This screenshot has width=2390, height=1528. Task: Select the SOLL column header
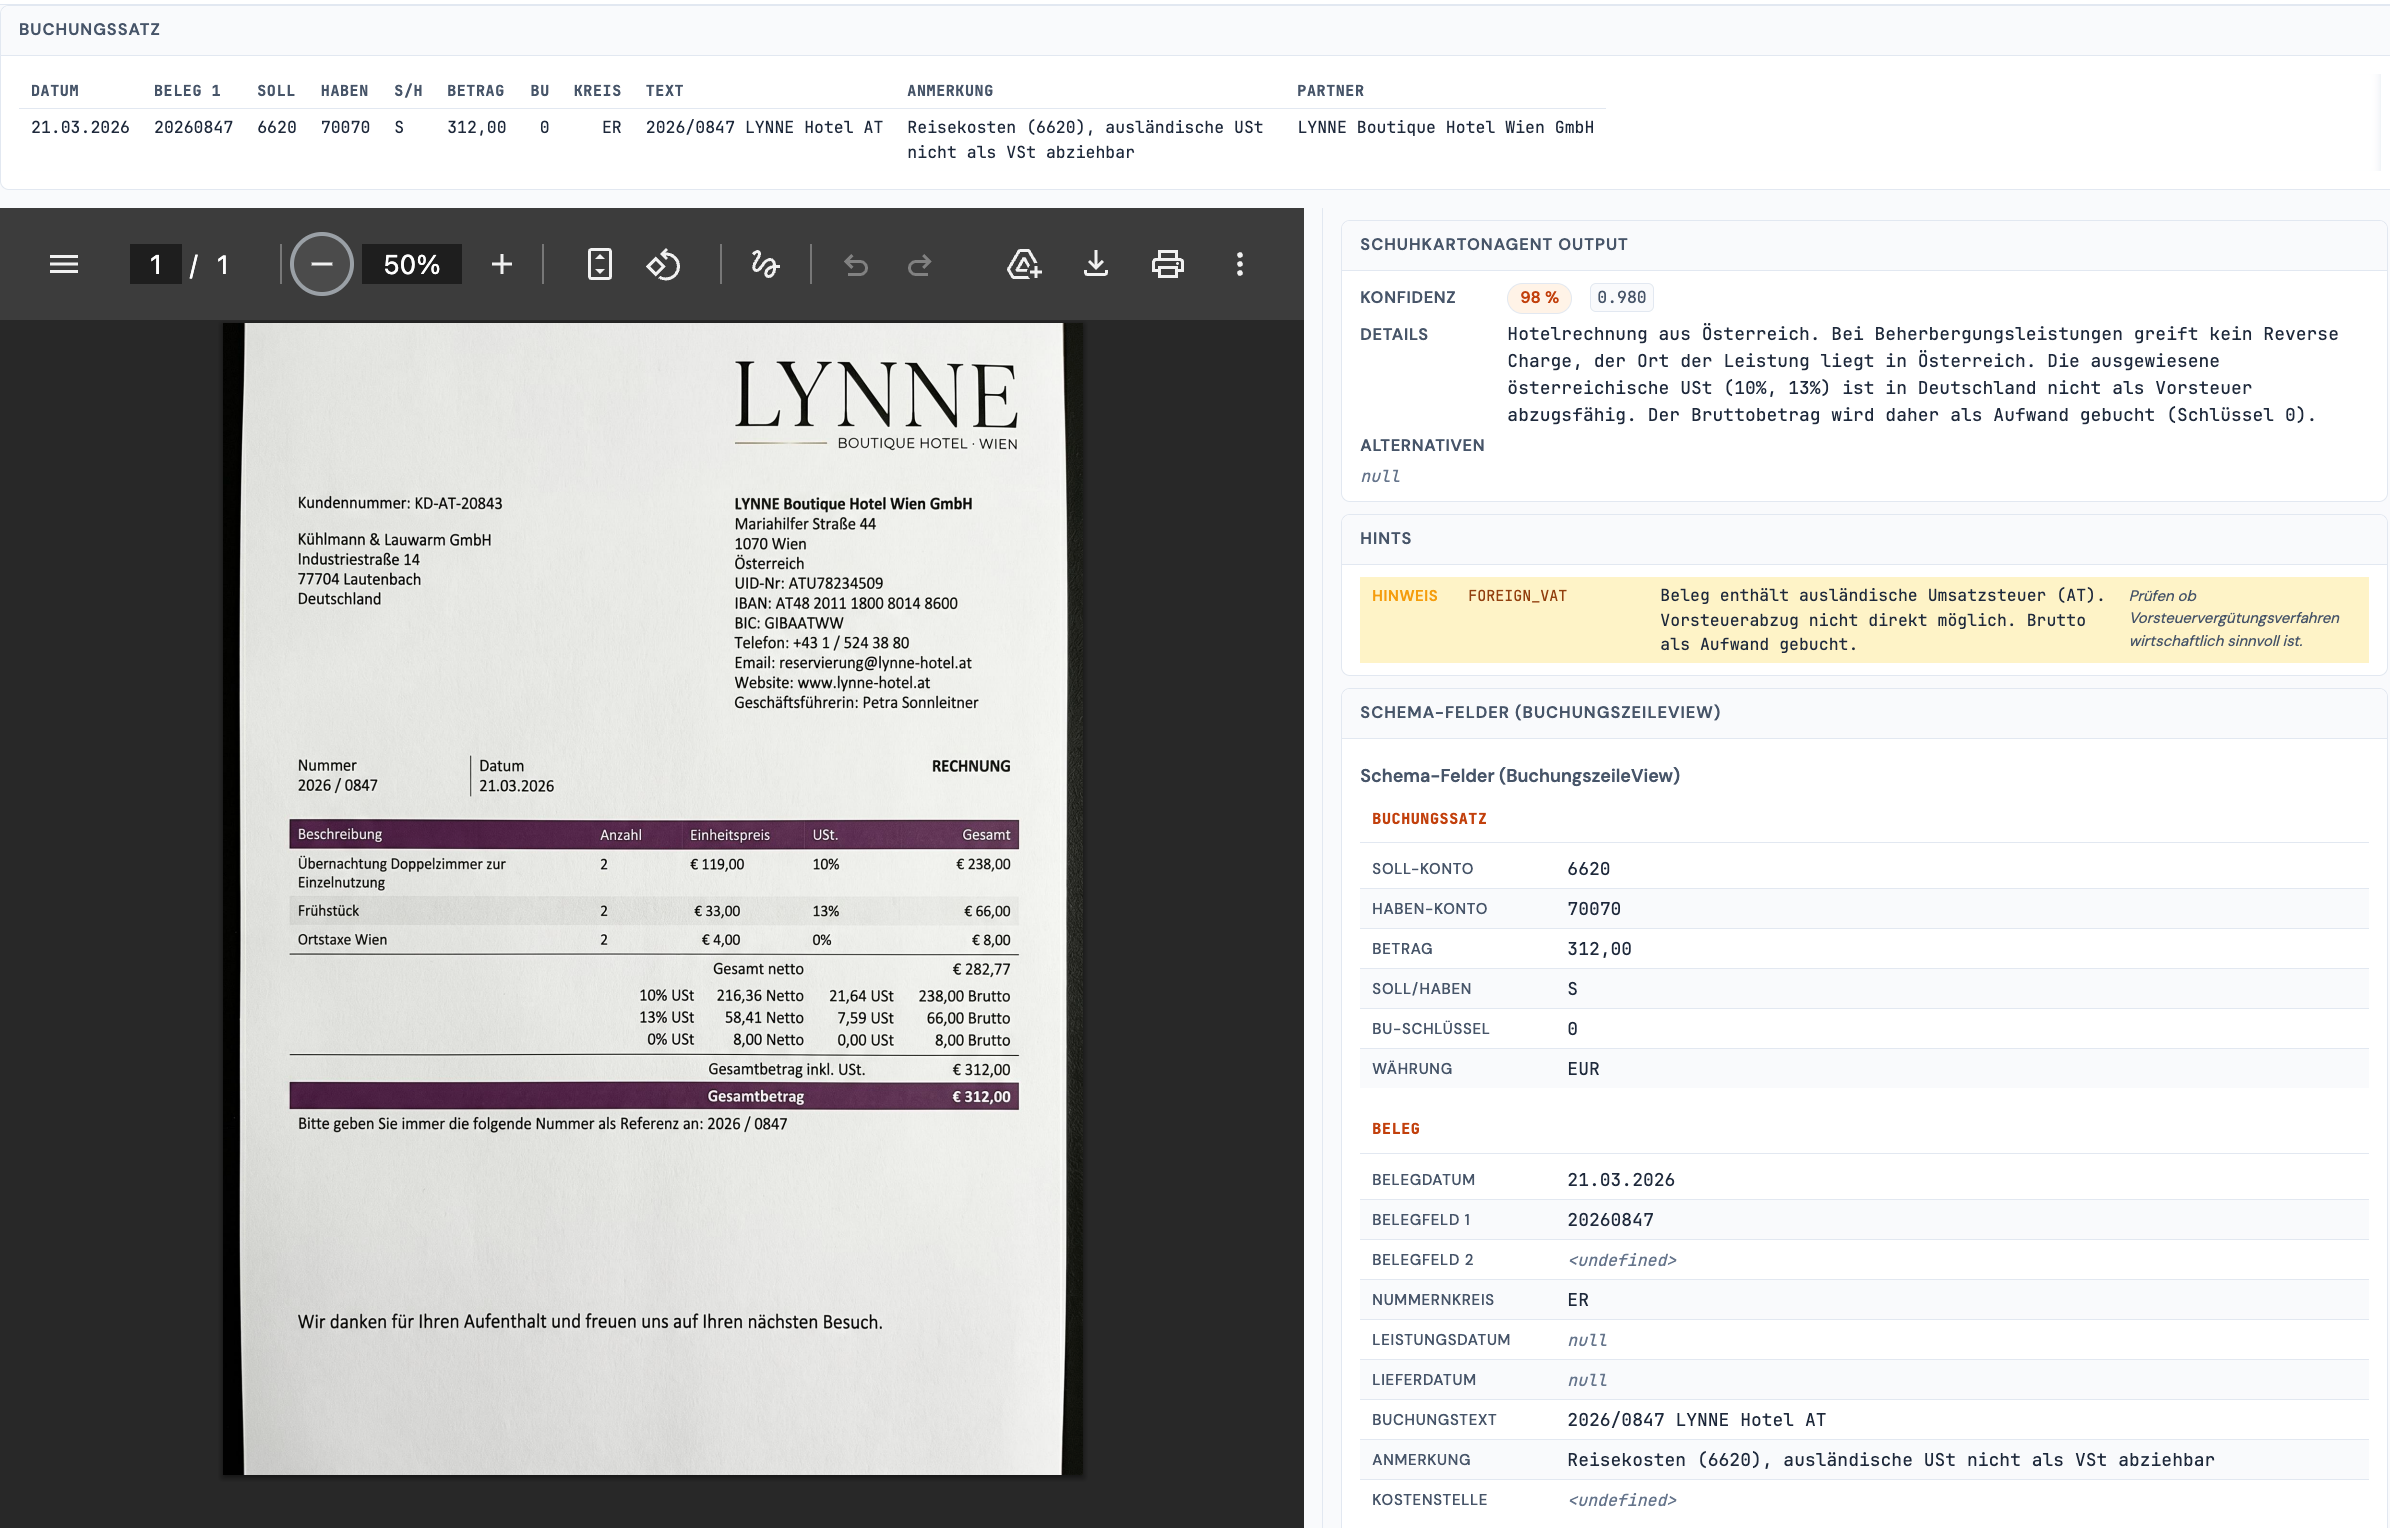(x=276, y=91)
